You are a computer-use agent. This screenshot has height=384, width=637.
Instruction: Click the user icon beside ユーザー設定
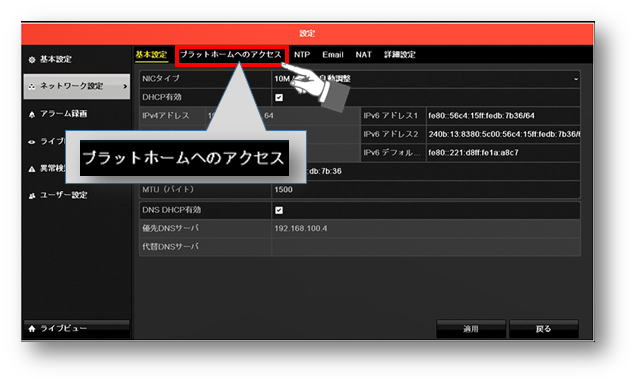pyautogui.click(x=32, y=196)
